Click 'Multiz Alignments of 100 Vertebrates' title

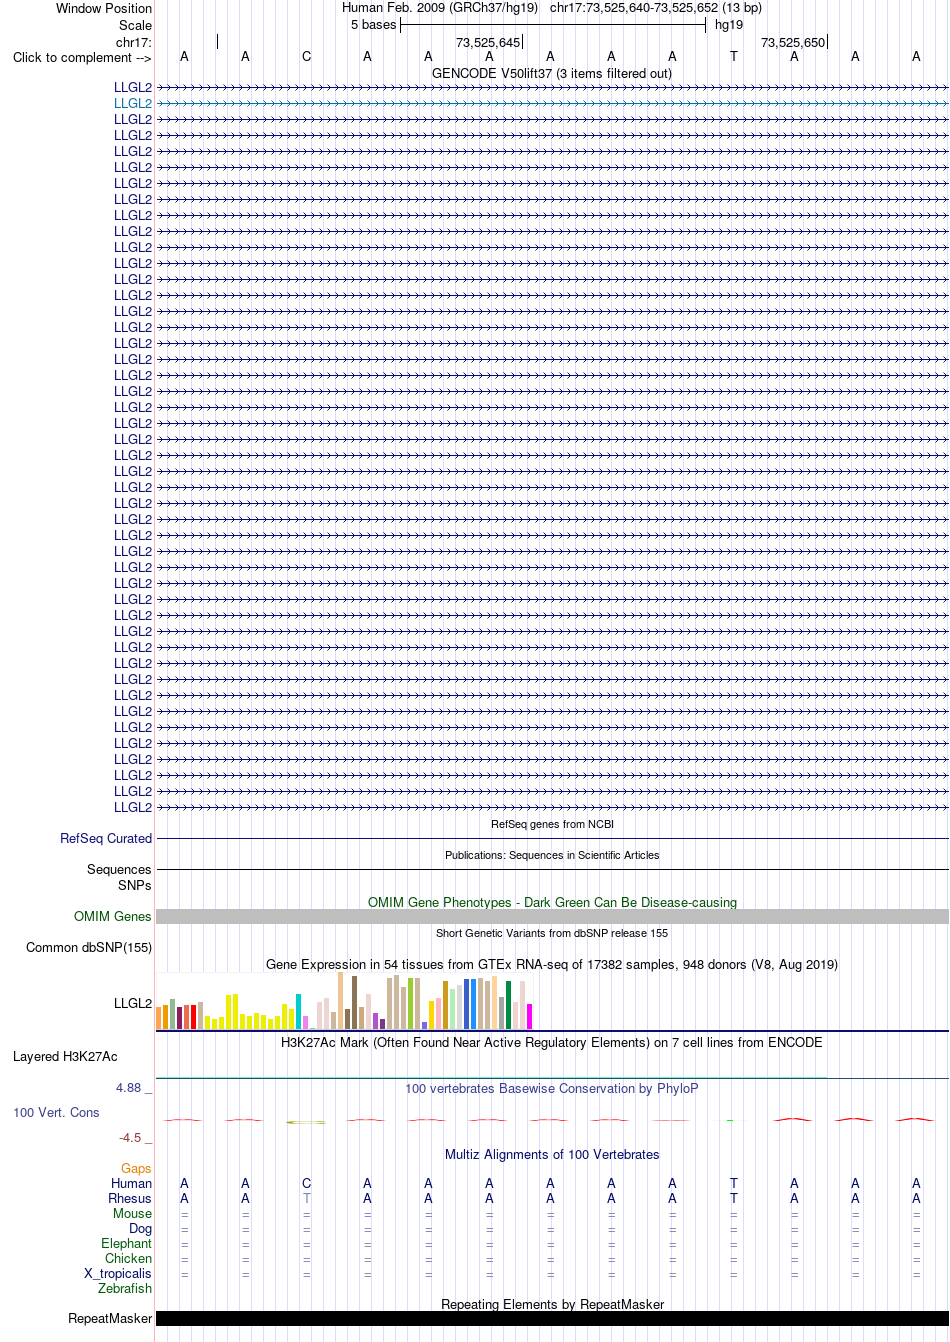pyautogui.click(x=552, y=1154)
